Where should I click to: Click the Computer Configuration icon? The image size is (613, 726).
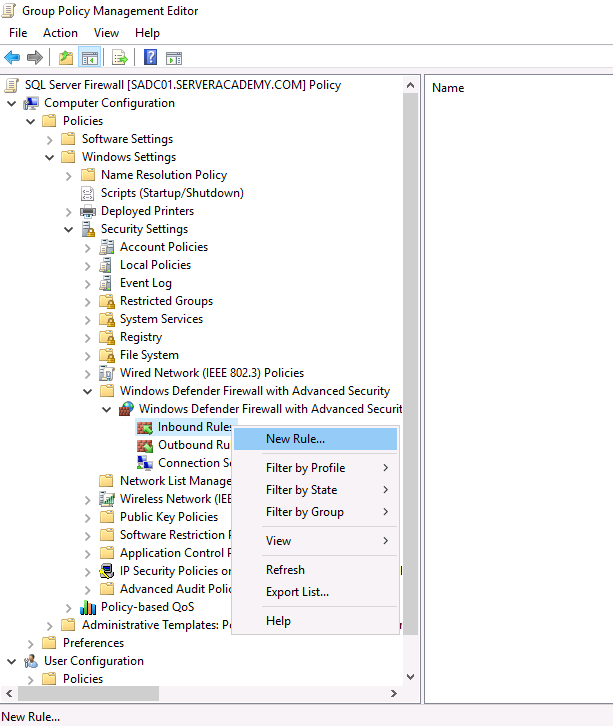pos(31,103)
